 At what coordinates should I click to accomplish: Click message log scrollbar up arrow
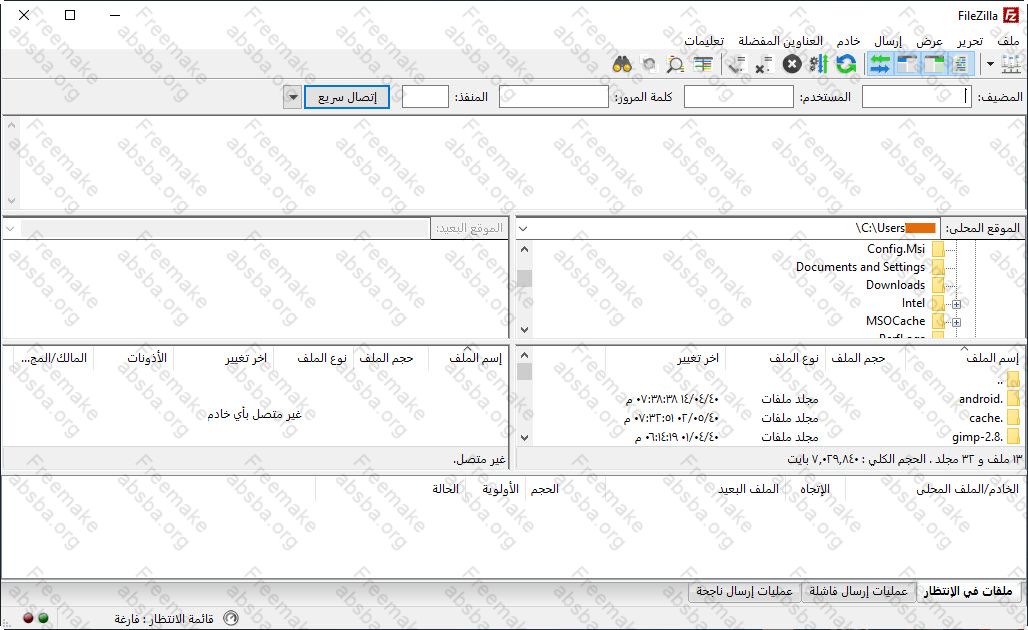pos(11,125)
